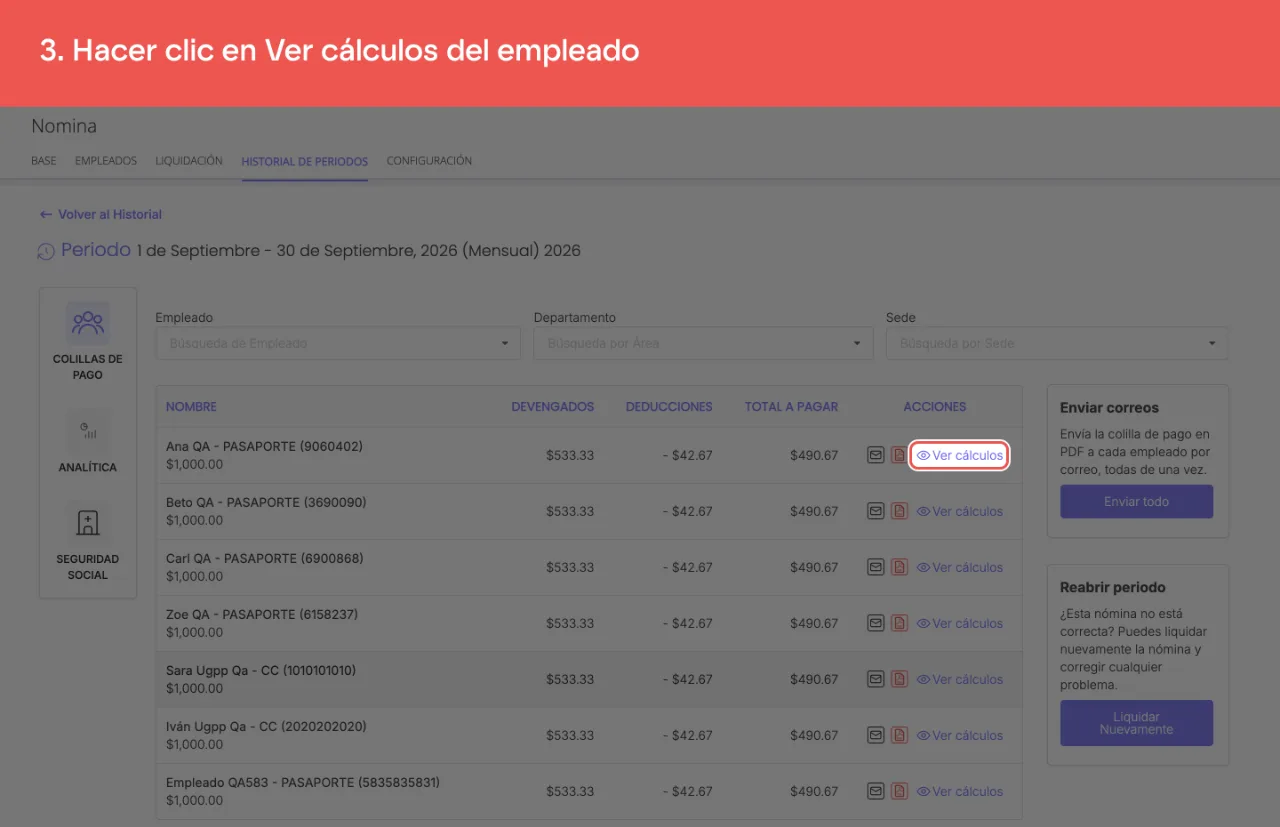Click the TOTAL A PAGAR column header
The image size is (1280, 827).
(791, 407)
